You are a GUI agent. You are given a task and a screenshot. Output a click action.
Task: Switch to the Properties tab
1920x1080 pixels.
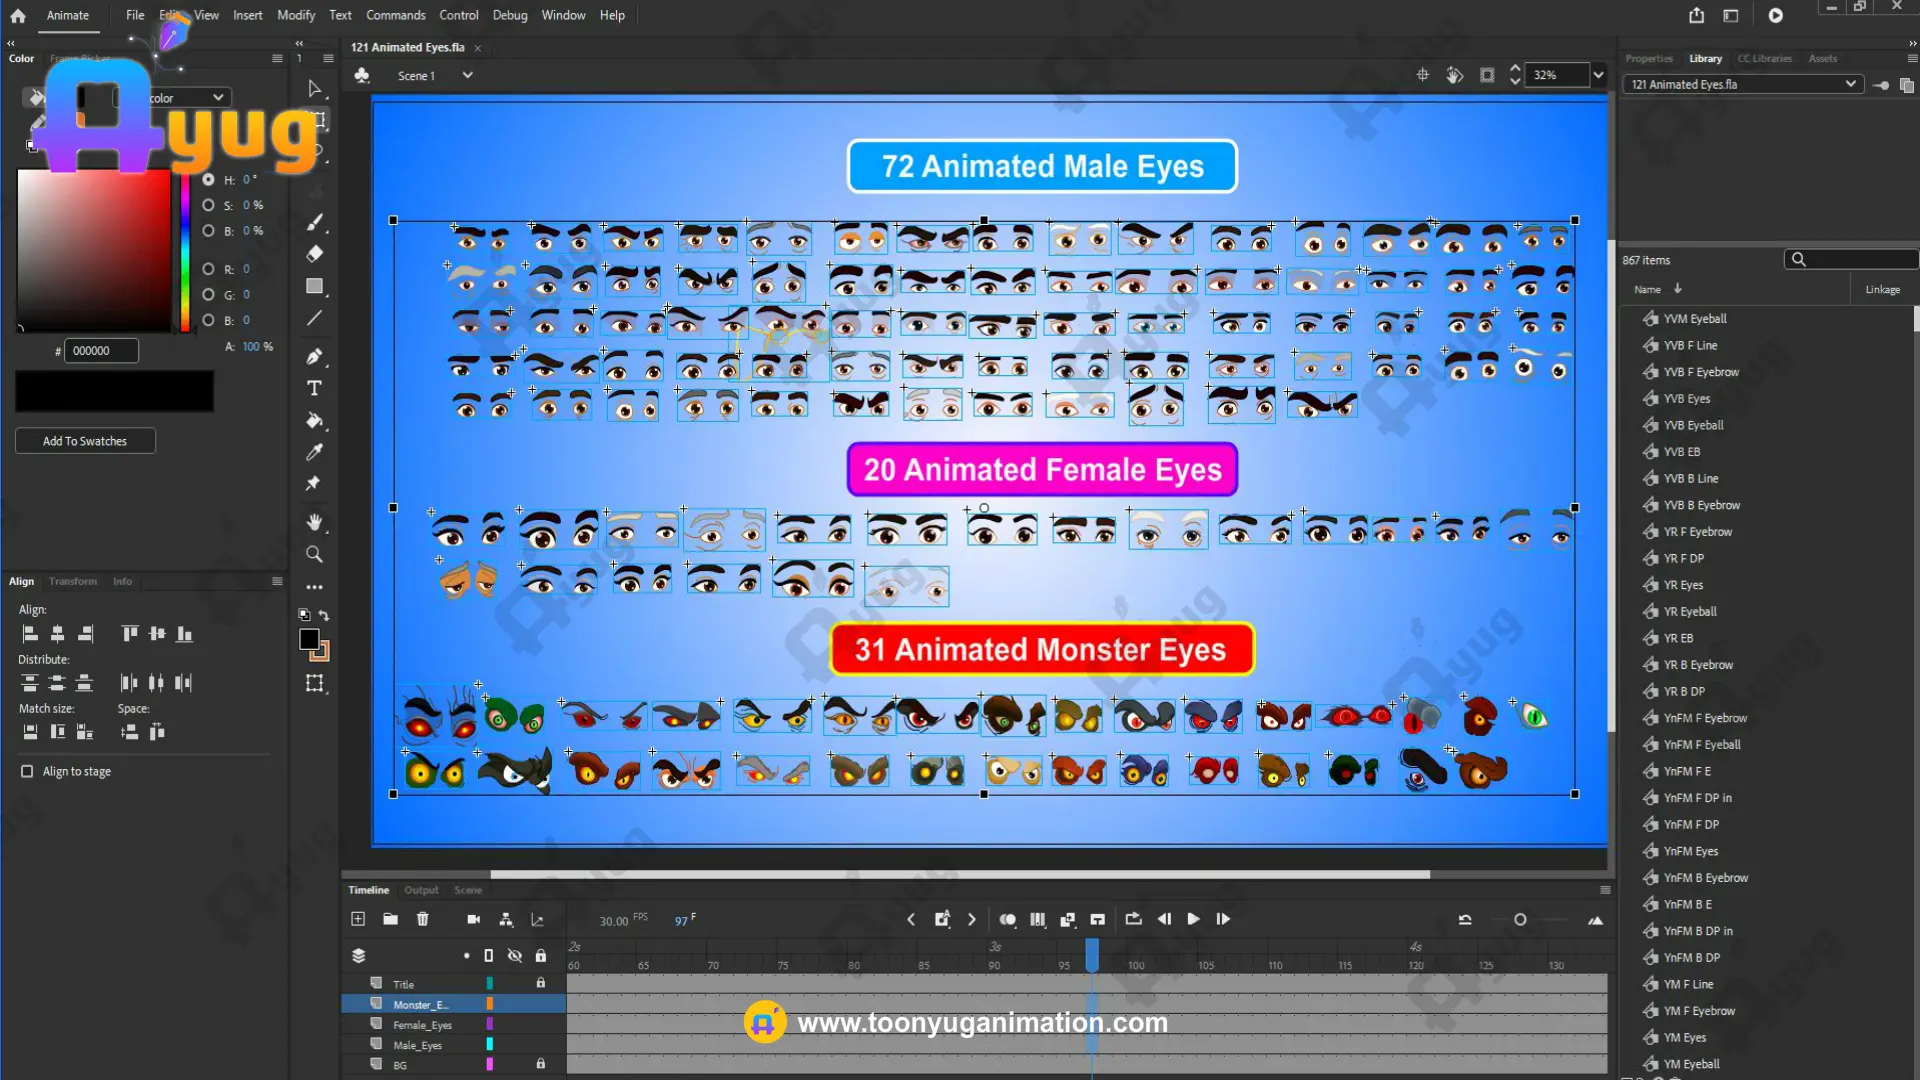click(1648, 58)
